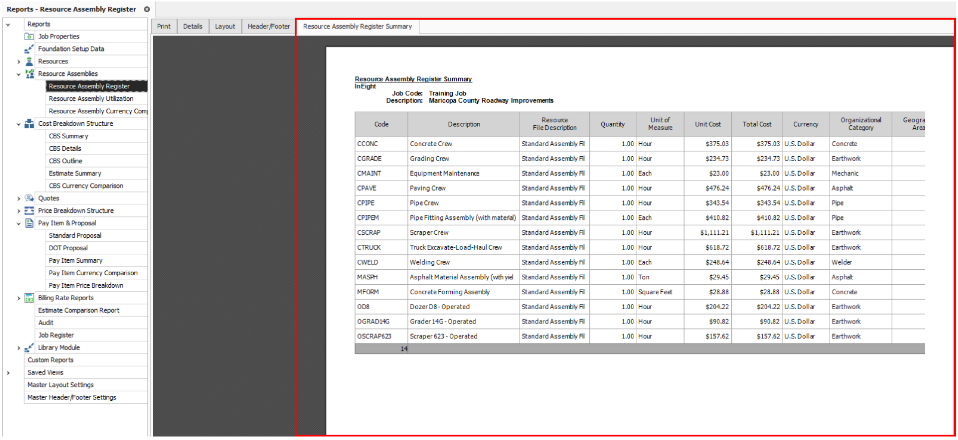Viewport: 958px width, 440px height.
Task: Open Resource Assembly Currency Comparison report
Action: tap(97, 111)
